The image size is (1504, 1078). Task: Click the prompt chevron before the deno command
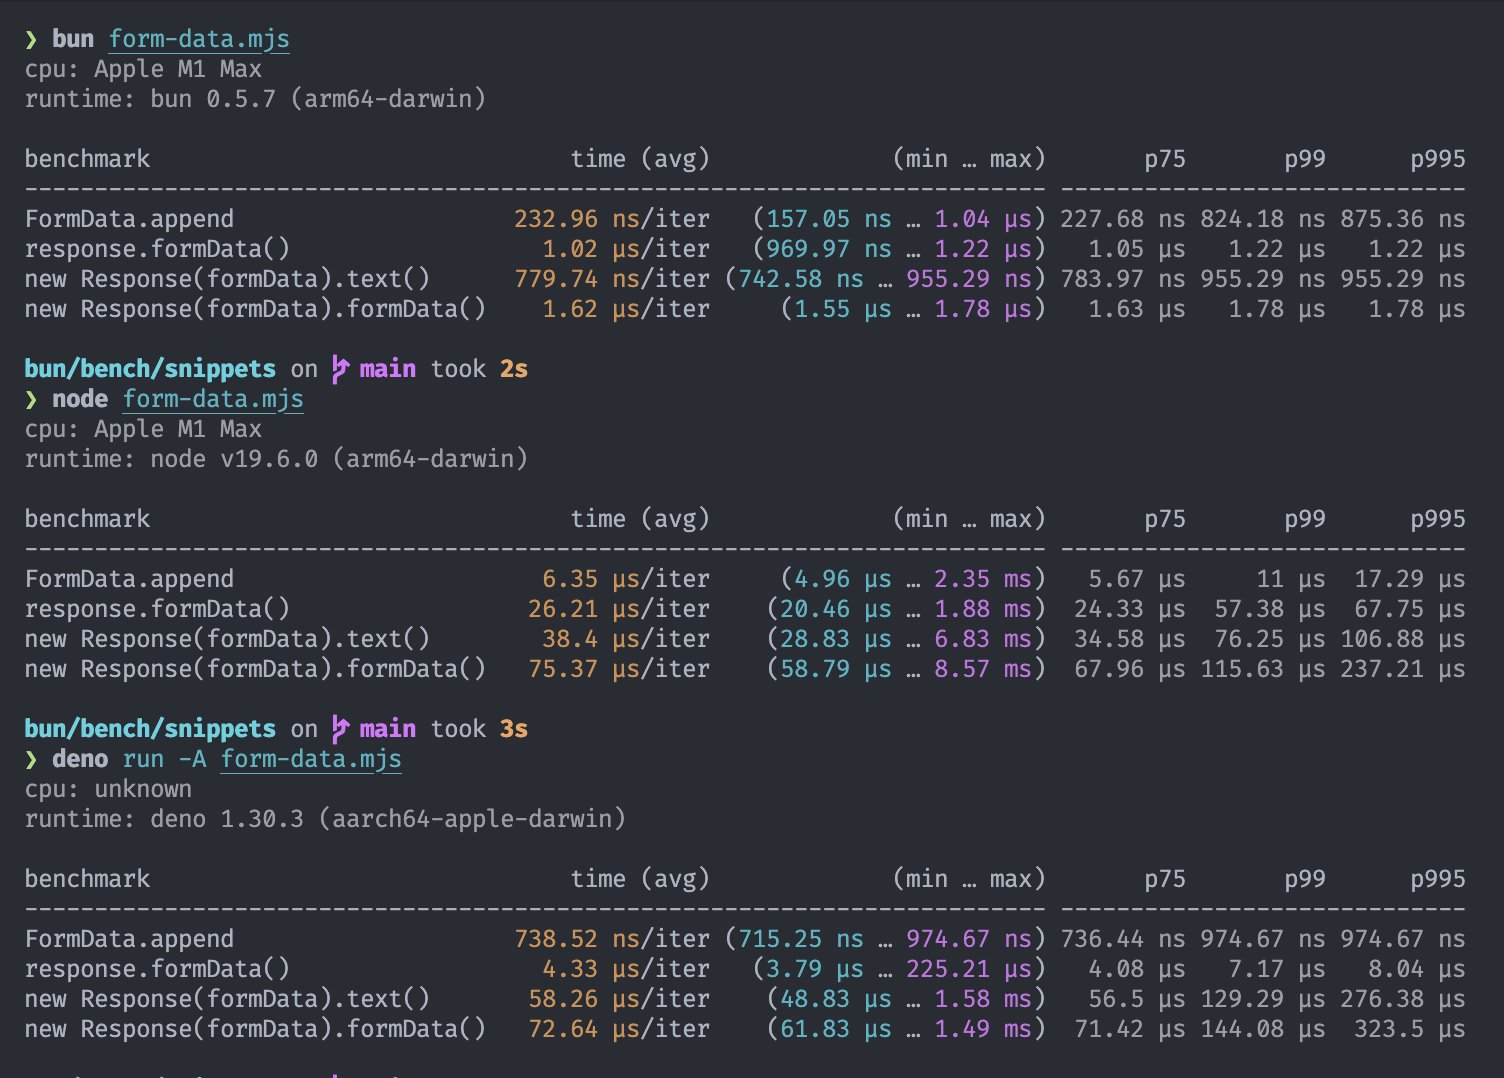(x=31, y=759)
